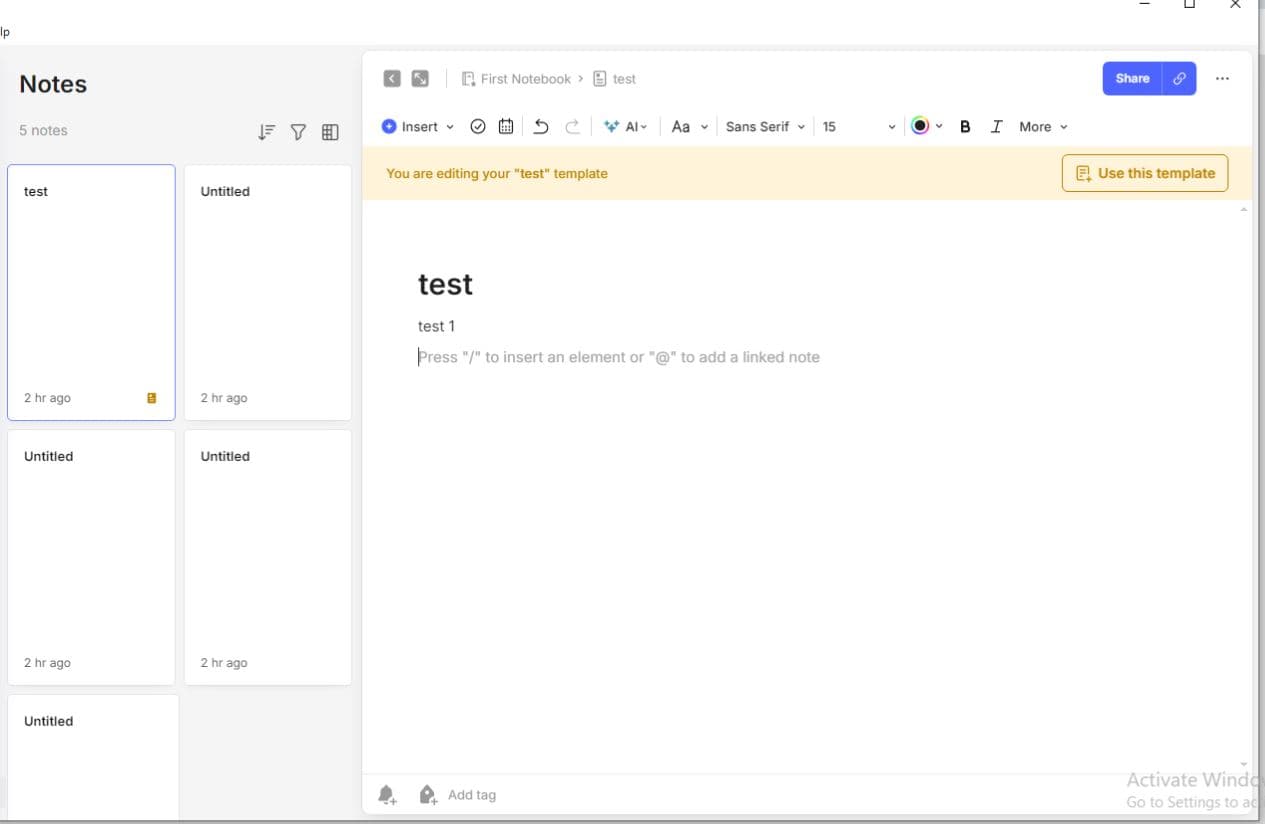The width and height of the screenshot is (1265, 824).
Task: Change the notes view layout icon
Action: tap(330, 131)
